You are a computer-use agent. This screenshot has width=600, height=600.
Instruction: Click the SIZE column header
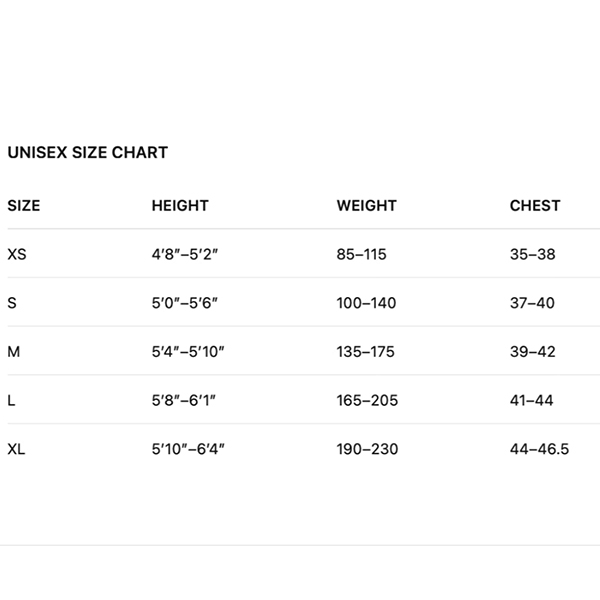click(x=24, y=206)
